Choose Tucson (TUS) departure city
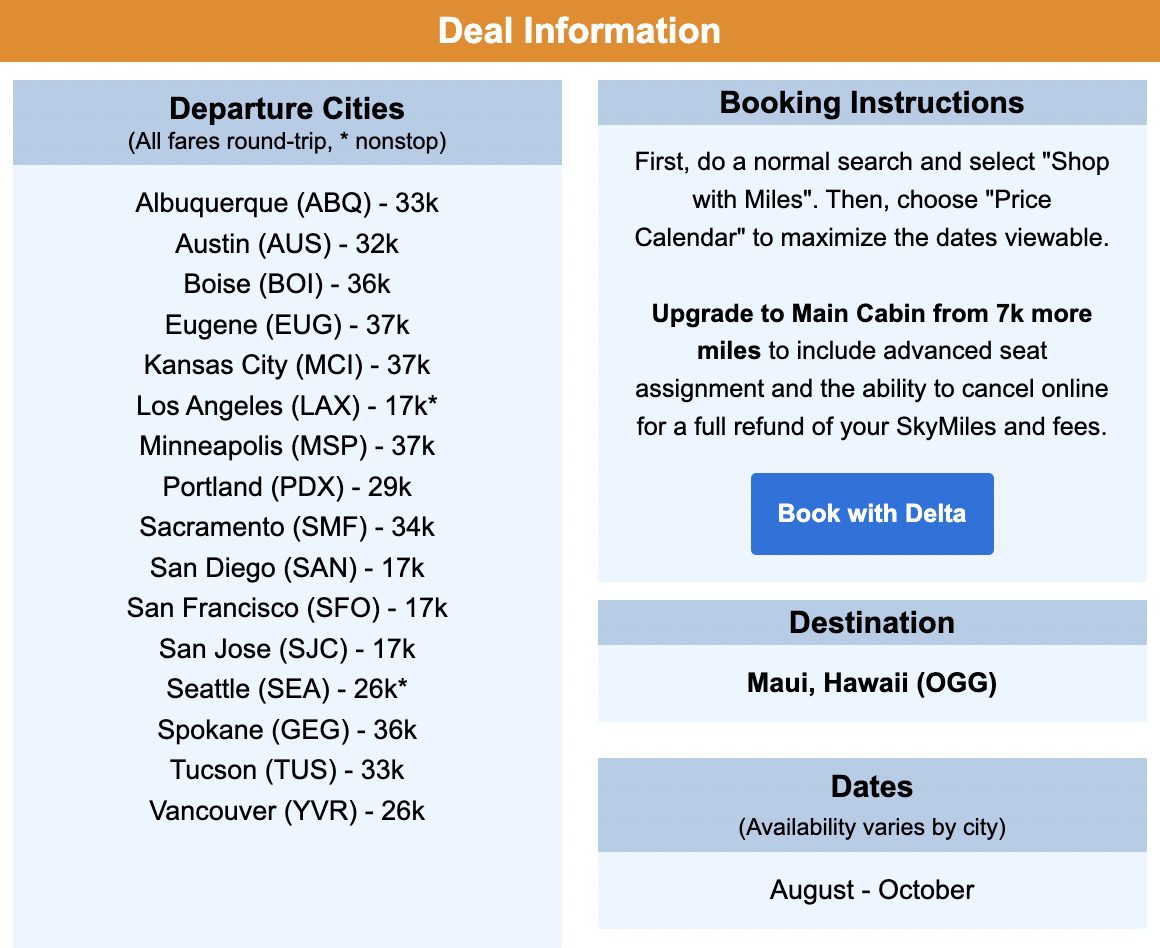 click(x=287, y=770)
